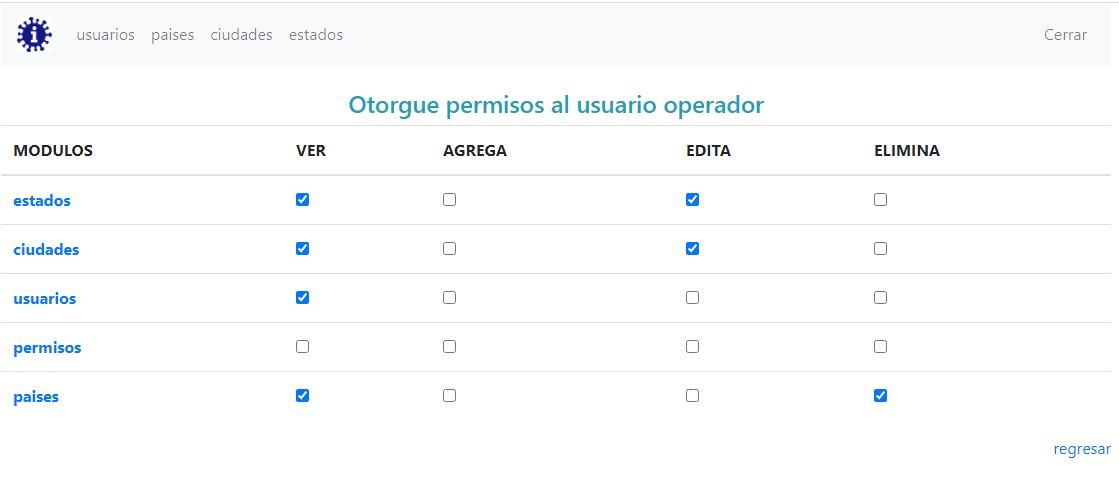Click the regresar link
1119x477 pixels.
(1081, 450)
